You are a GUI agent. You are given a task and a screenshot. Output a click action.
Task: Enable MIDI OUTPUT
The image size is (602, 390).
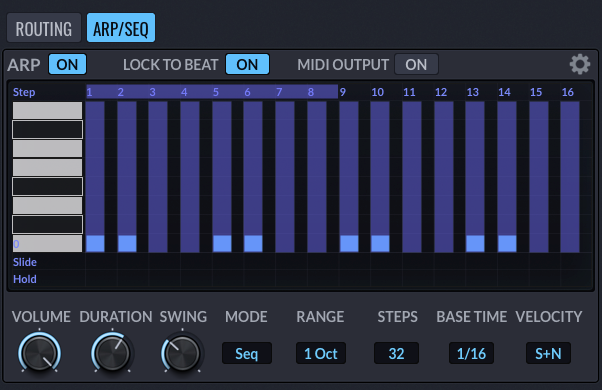pyautogui.click(x=416, y=64)
